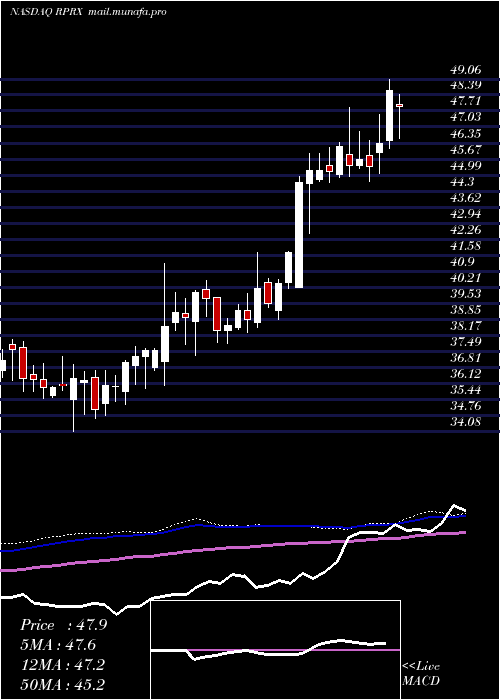Click the 34.08 price axis label

[466, 423]
